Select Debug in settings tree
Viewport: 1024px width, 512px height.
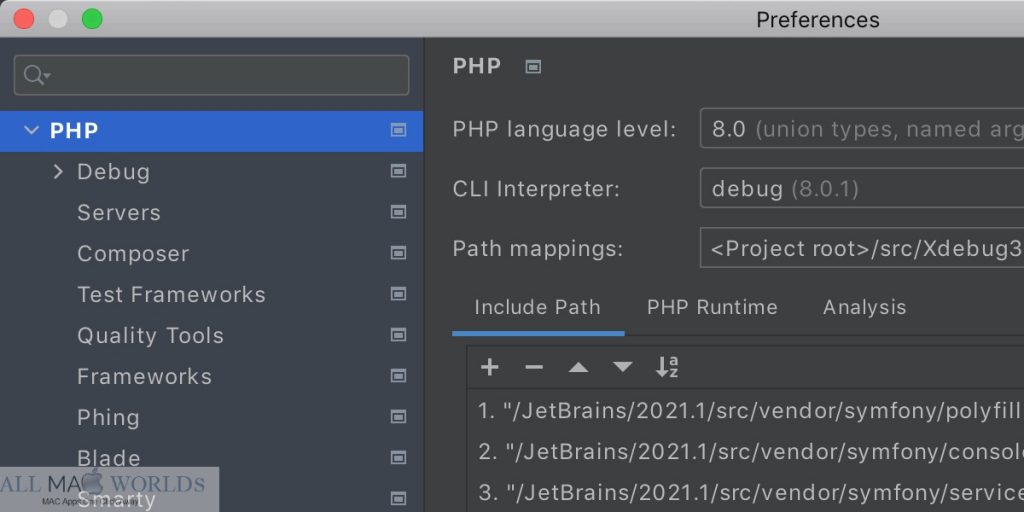tap(212, 172)
